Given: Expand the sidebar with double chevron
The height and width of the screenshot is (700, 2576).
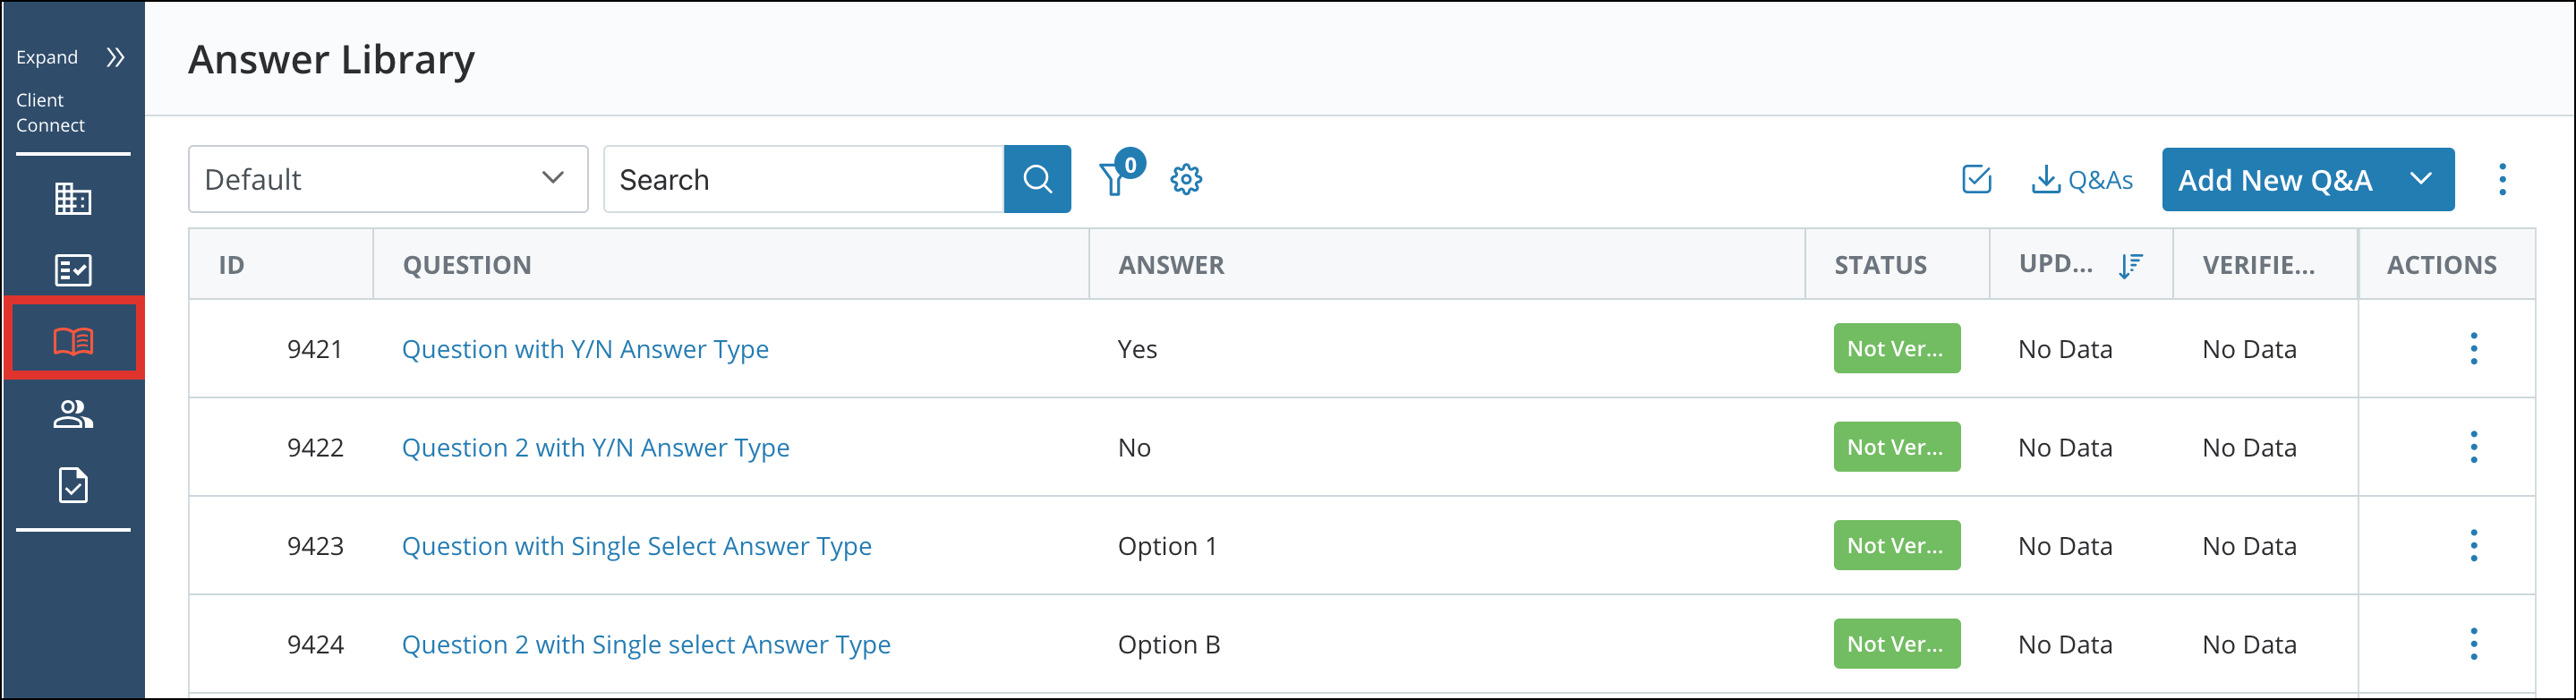Looking at the screenshot, I should pos(115,58).
